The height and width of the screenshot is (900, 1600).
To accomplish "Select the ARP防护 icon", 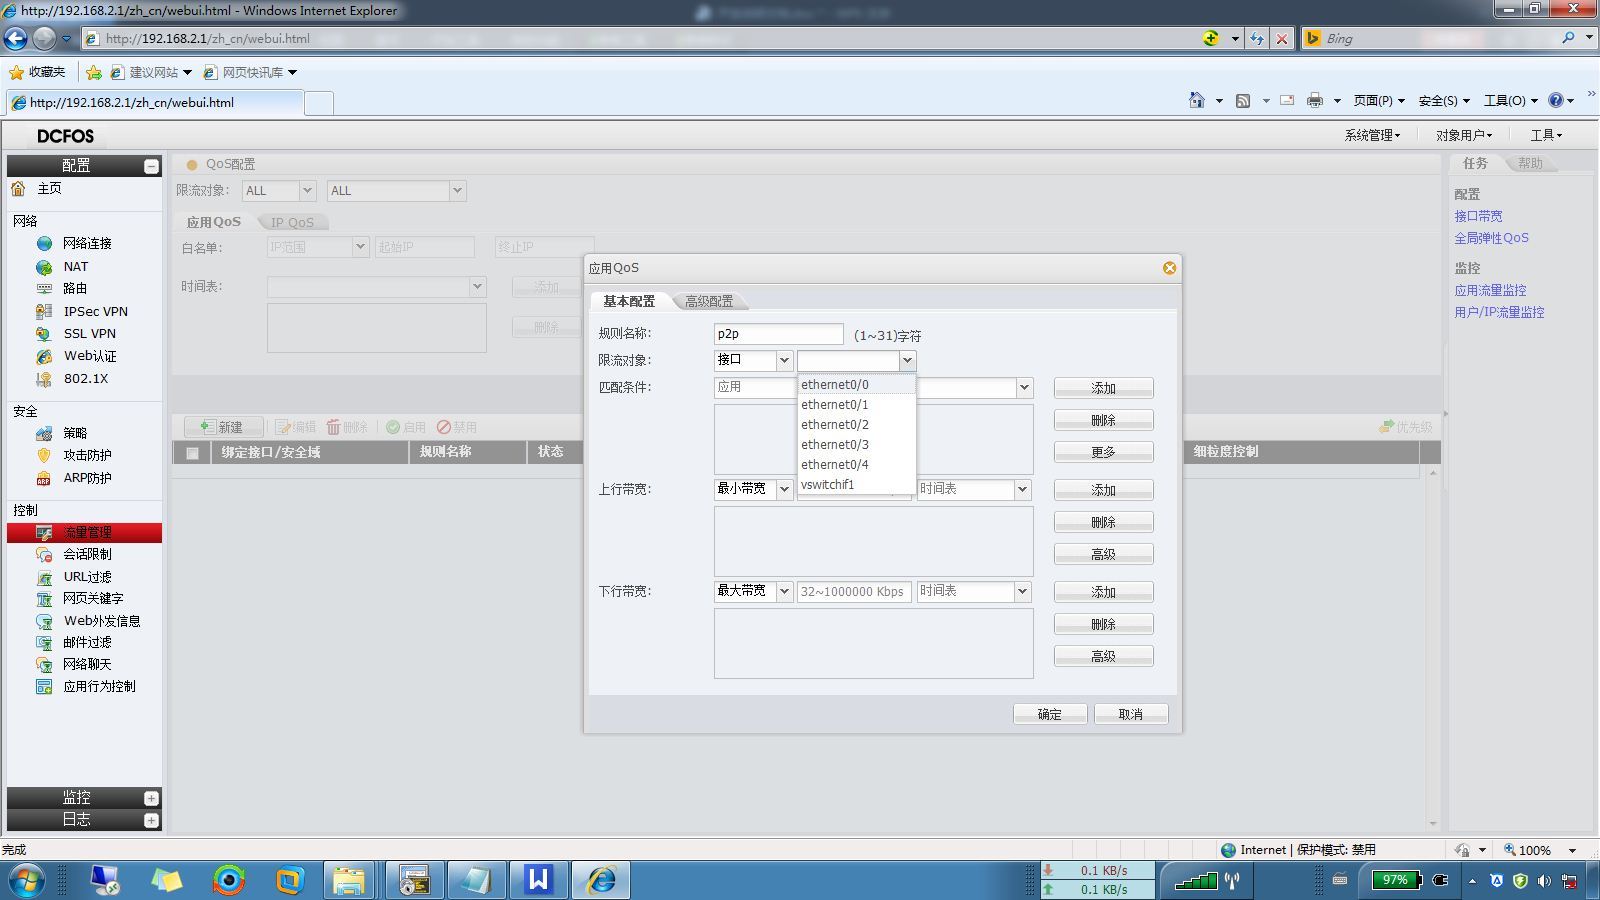I will 44,478.
